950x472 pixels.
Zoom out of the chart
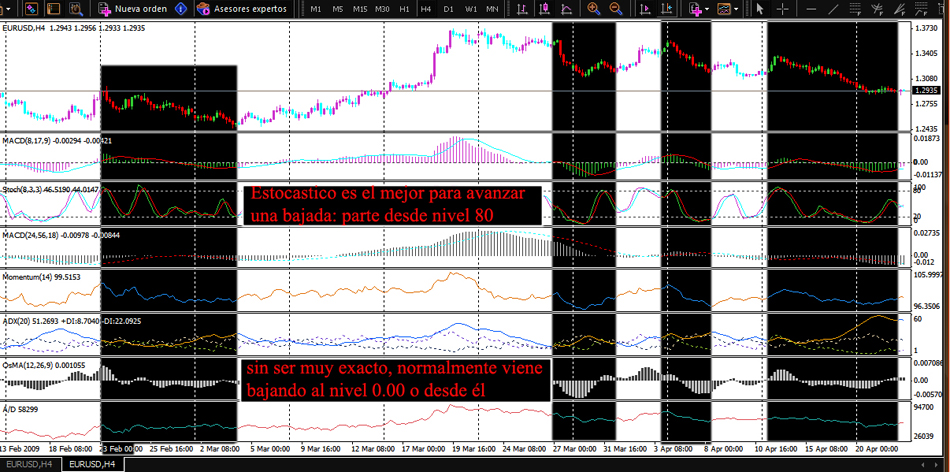[x=615, y=8]
